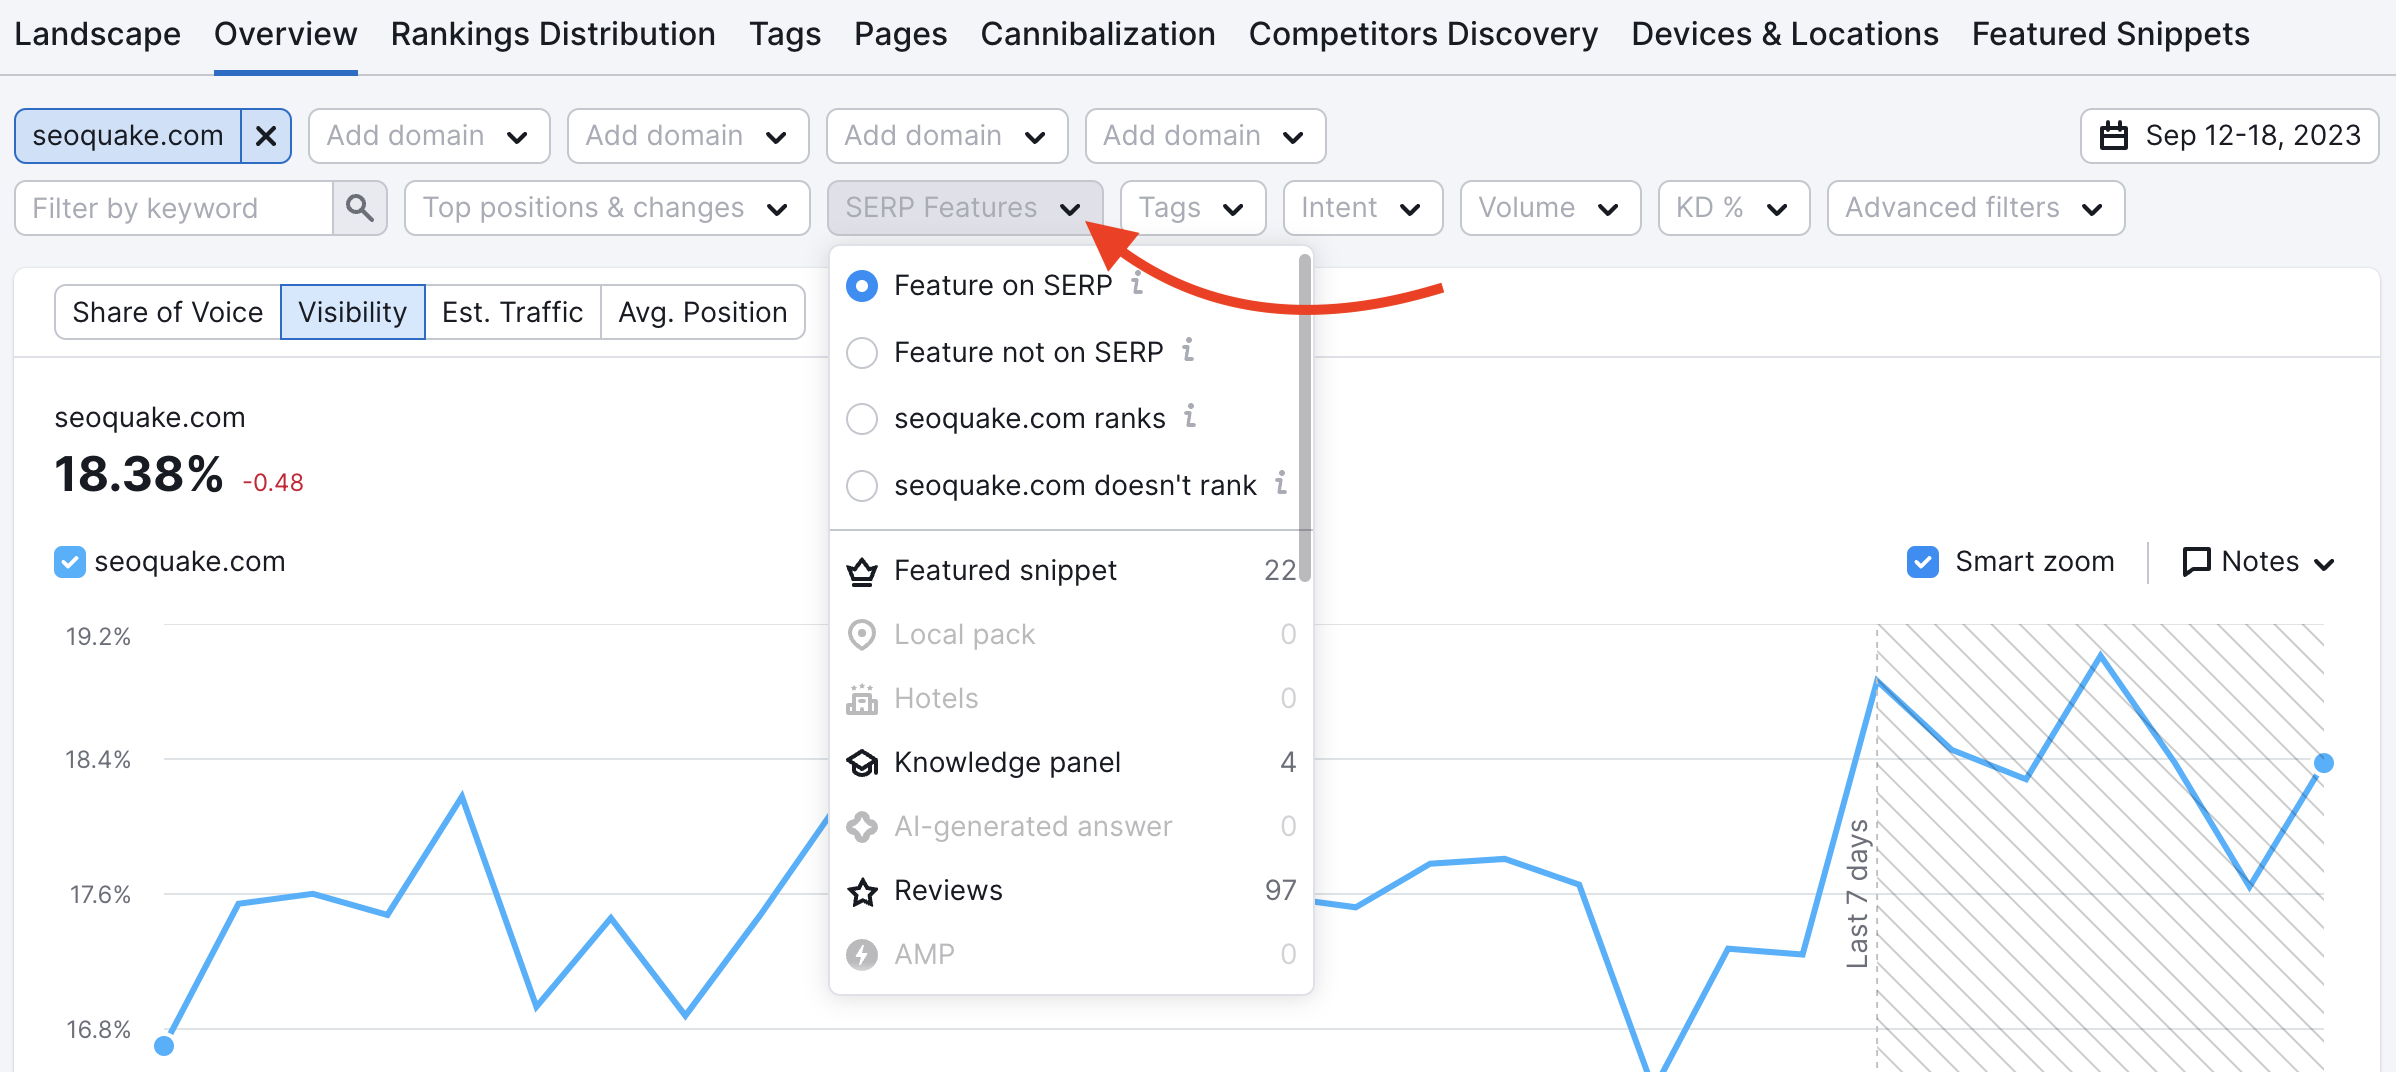Click the Reviews star icon

(862, 891)
